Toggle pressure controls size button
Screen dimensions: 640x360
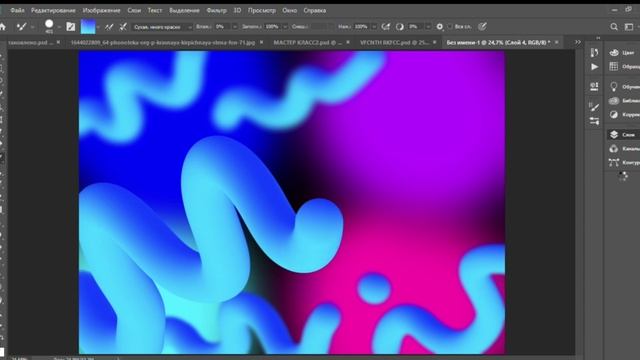pos(482,27)
